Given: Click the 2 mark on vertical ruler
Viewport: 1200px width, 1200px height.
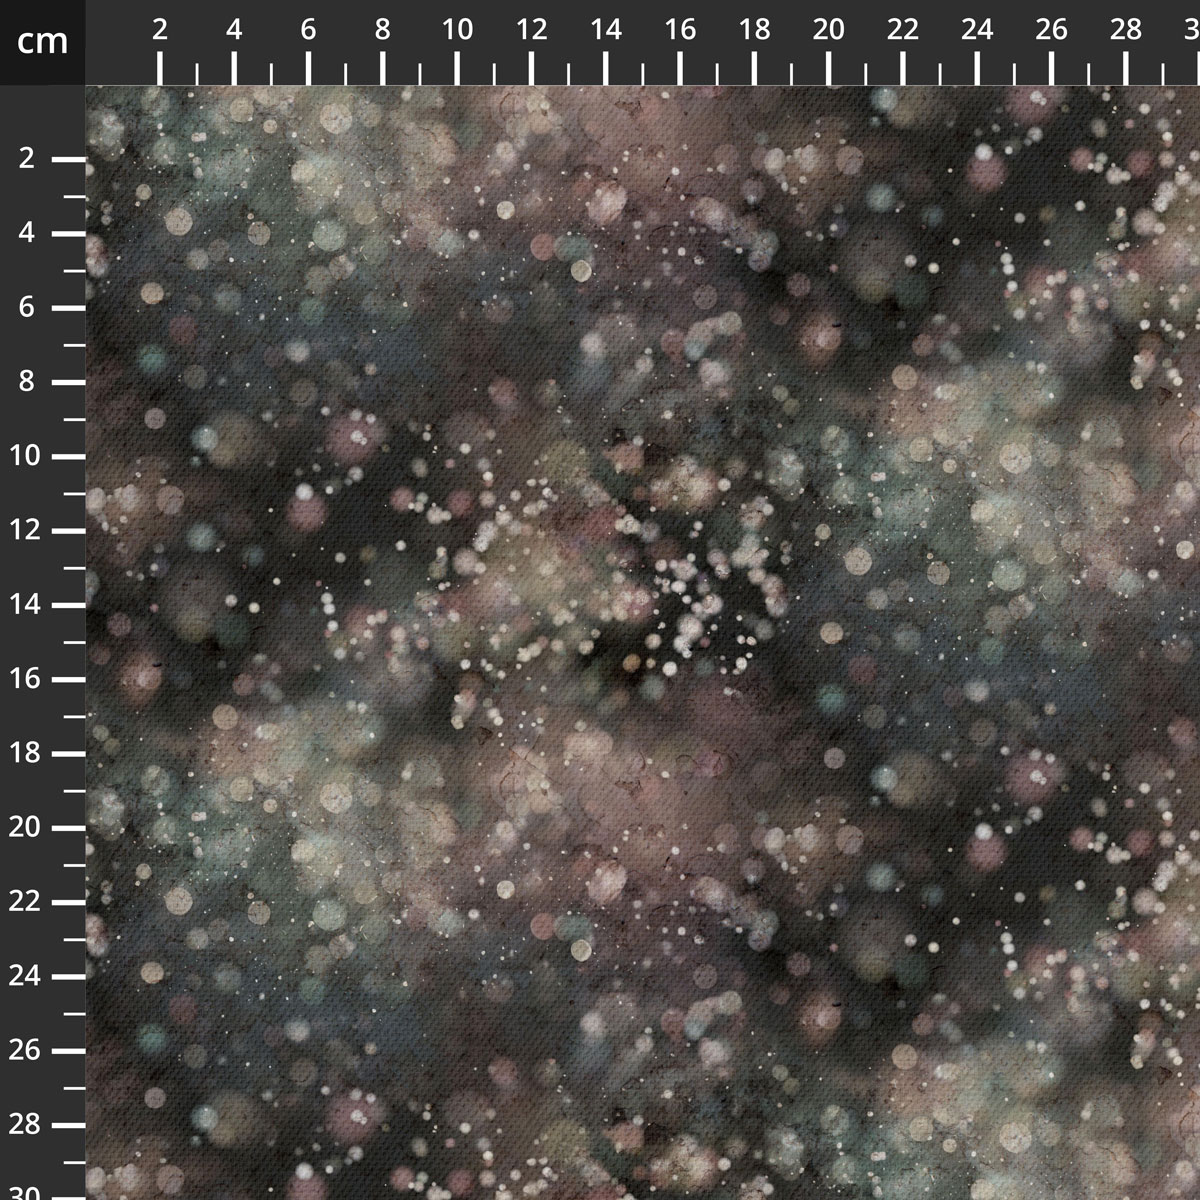Looking at the screenshot, I should click(27, 159).
